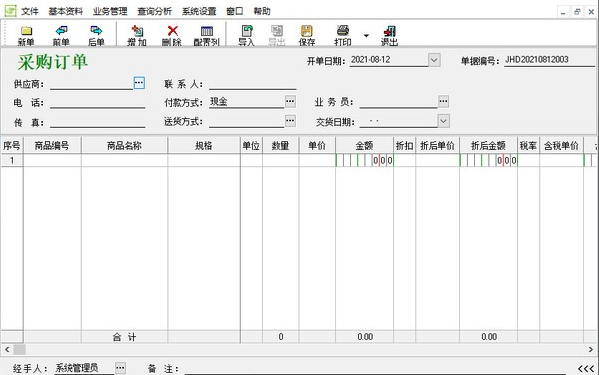The height and width of the screenshot is (375, 599).
Task: Click the 折后金额 column header
Action: (488, 145)
